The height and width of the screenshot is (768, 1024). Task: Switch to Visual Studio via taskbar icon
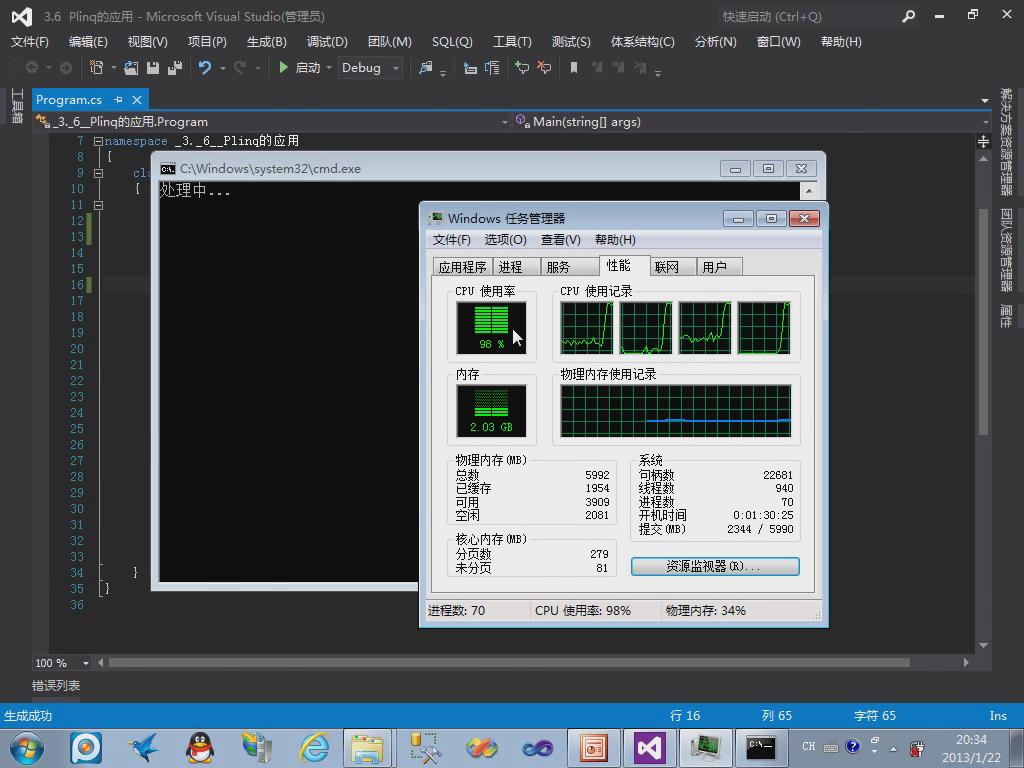[x=649, y=748]
